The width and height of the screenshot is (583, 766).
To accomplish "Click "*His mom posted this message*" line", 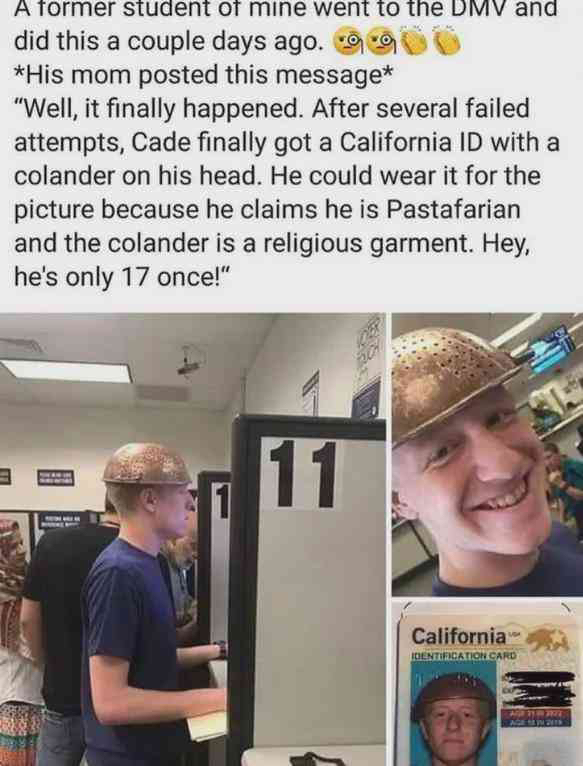I will tap(203, 75).
